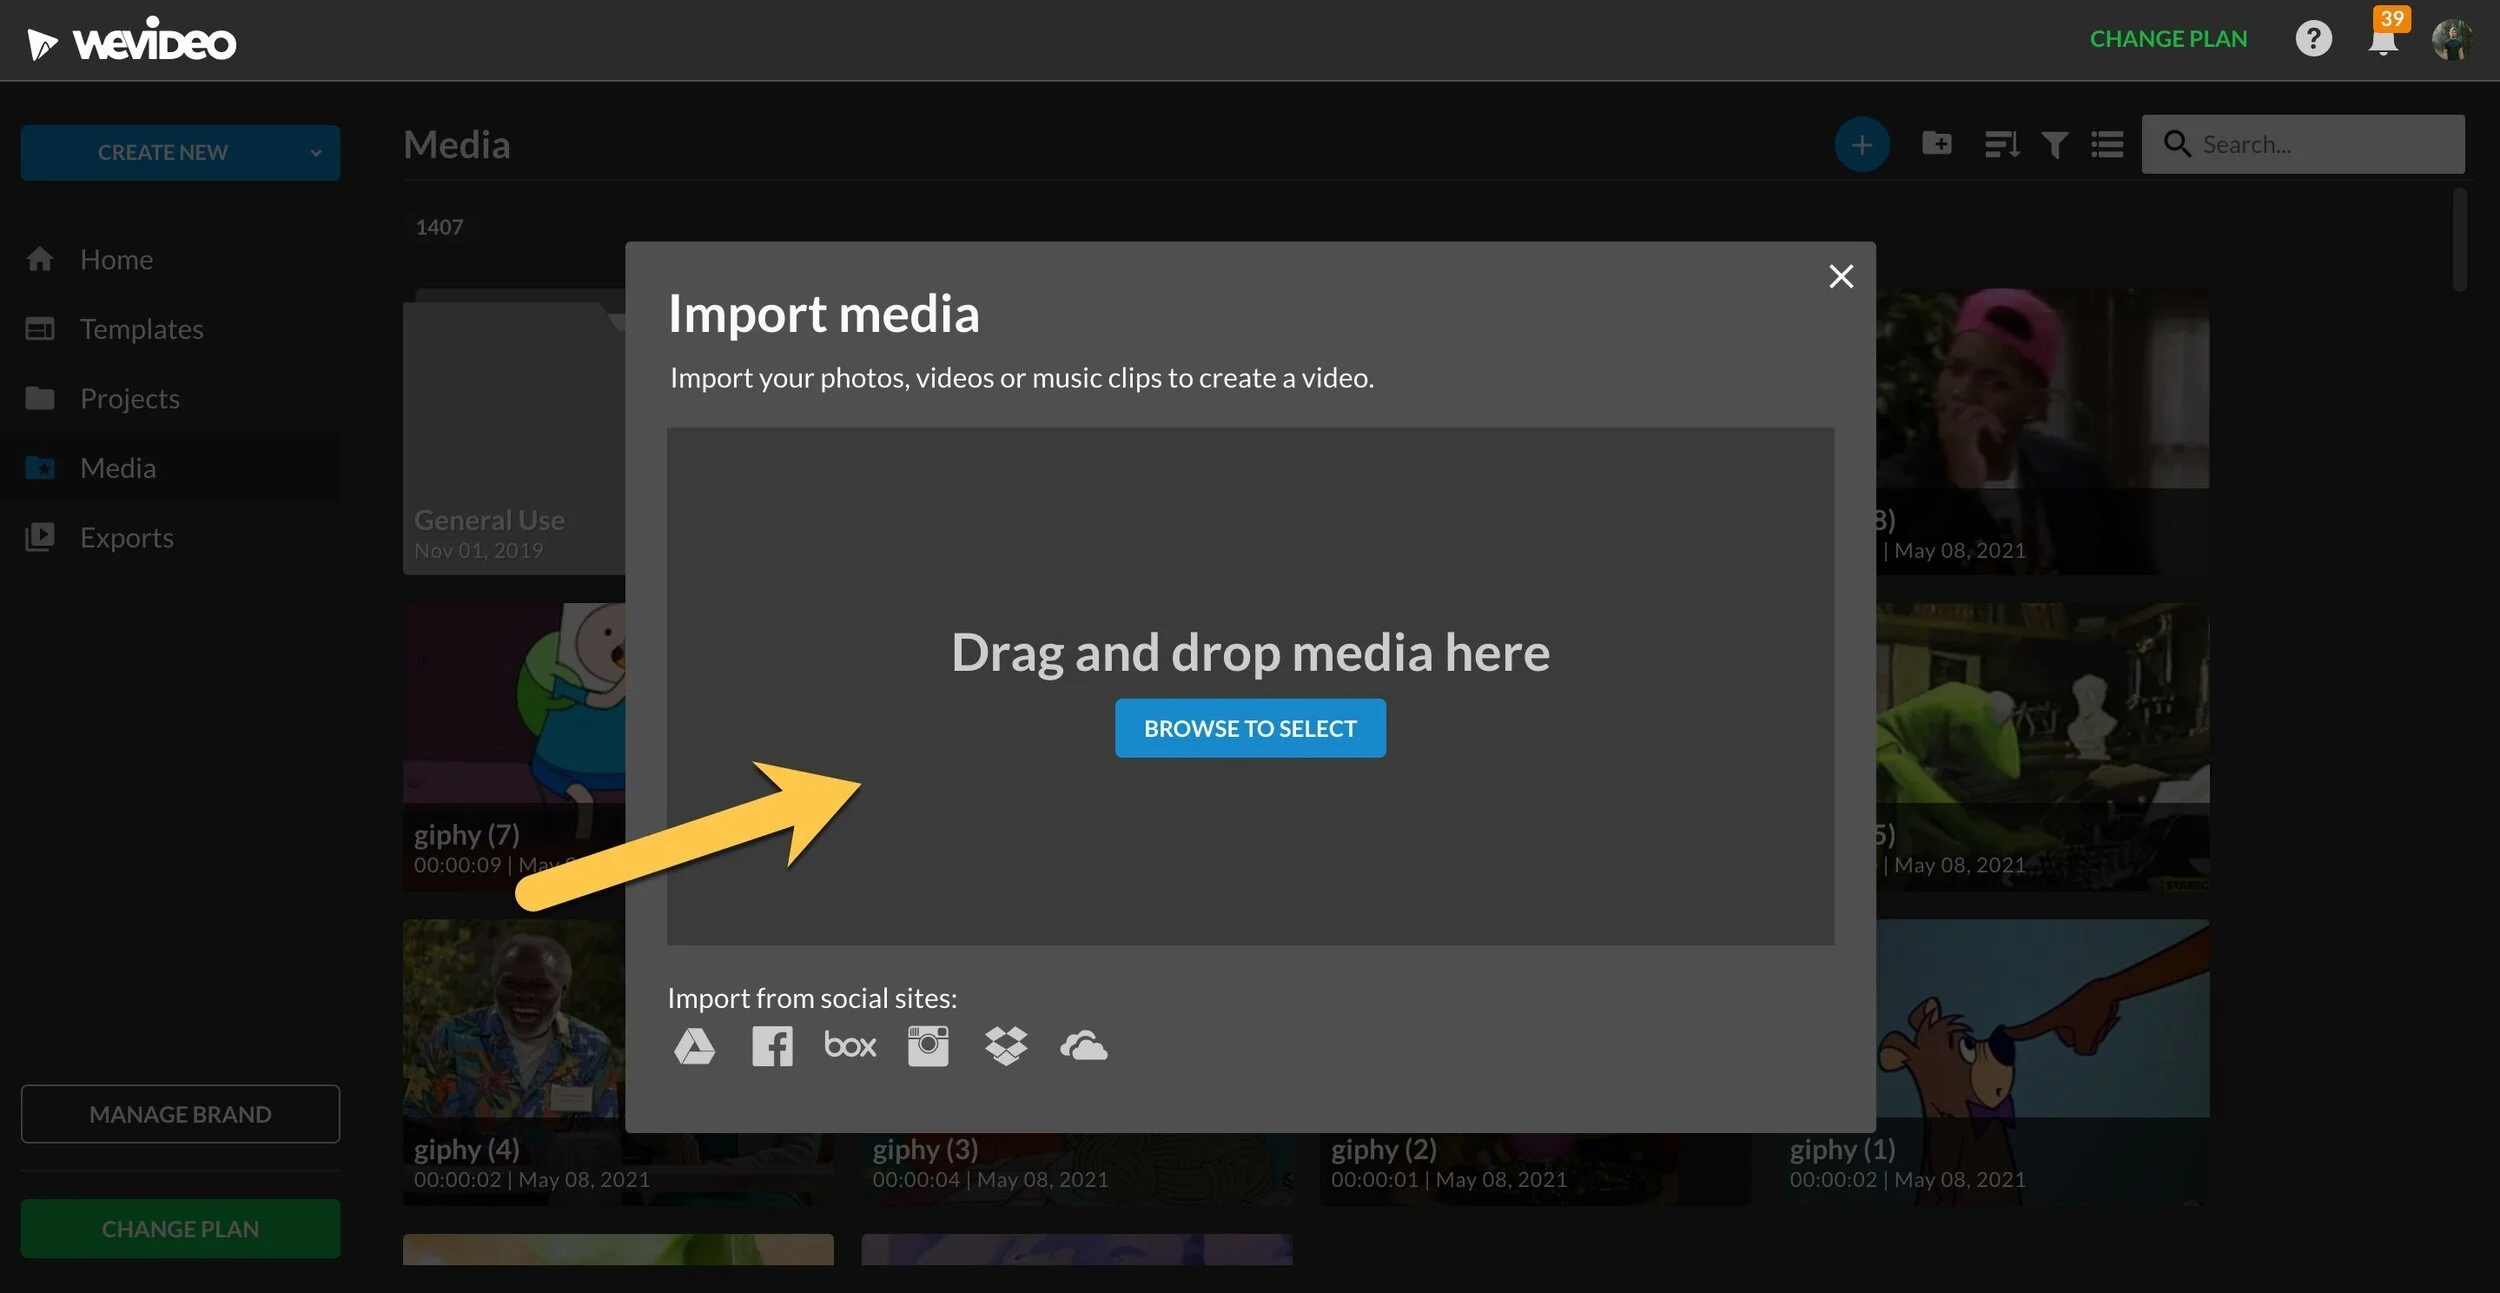Close the Import media dialog
The width and height of the screenshot is (2500, 1293).
tap(1840, 276)
